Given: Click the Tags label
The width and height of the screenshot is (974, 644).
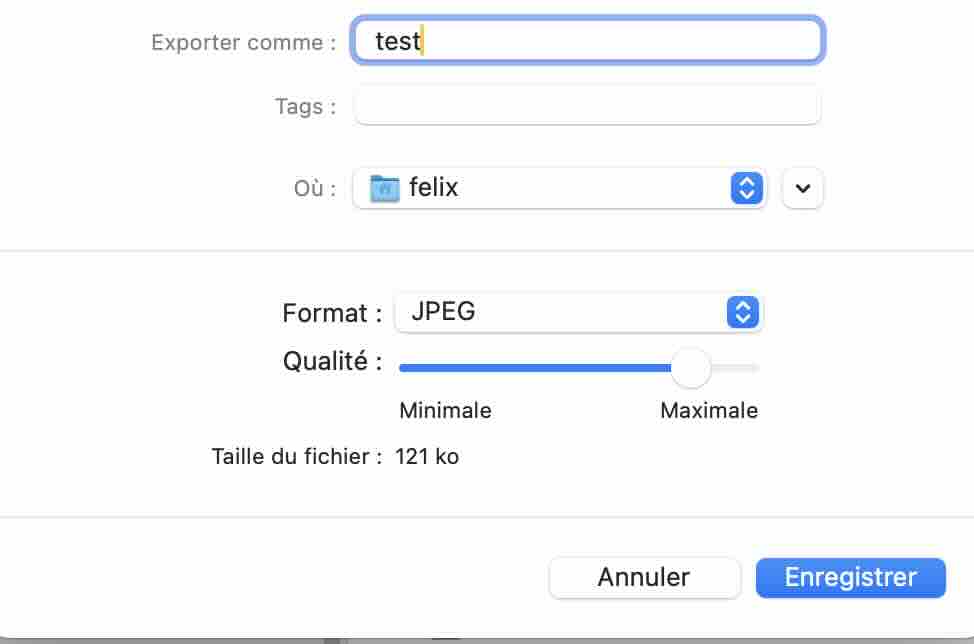Looking at the screenshot, I should pyautogui.click(x=306, y=106).
